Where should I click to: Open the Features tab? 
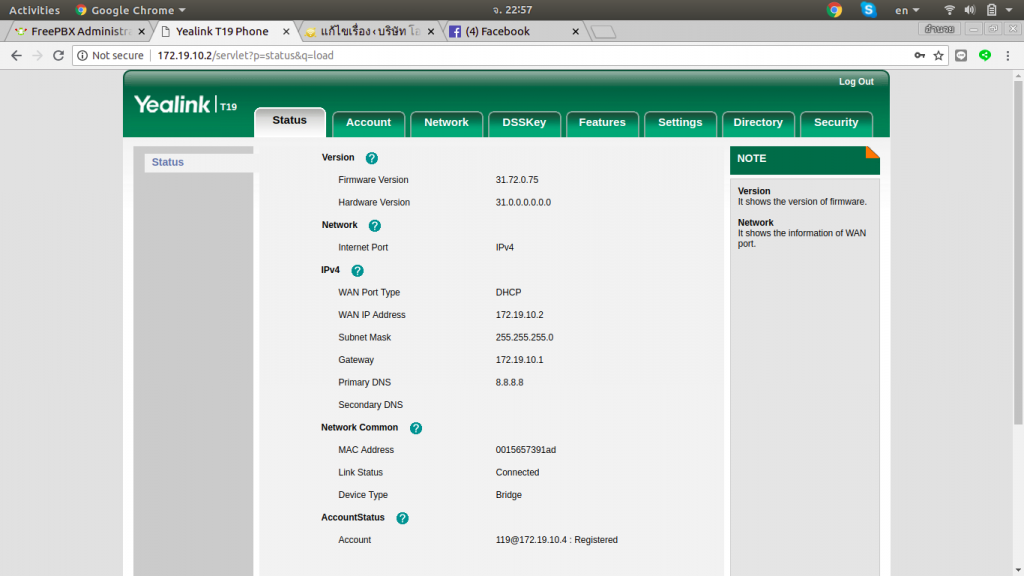[602, 123]
